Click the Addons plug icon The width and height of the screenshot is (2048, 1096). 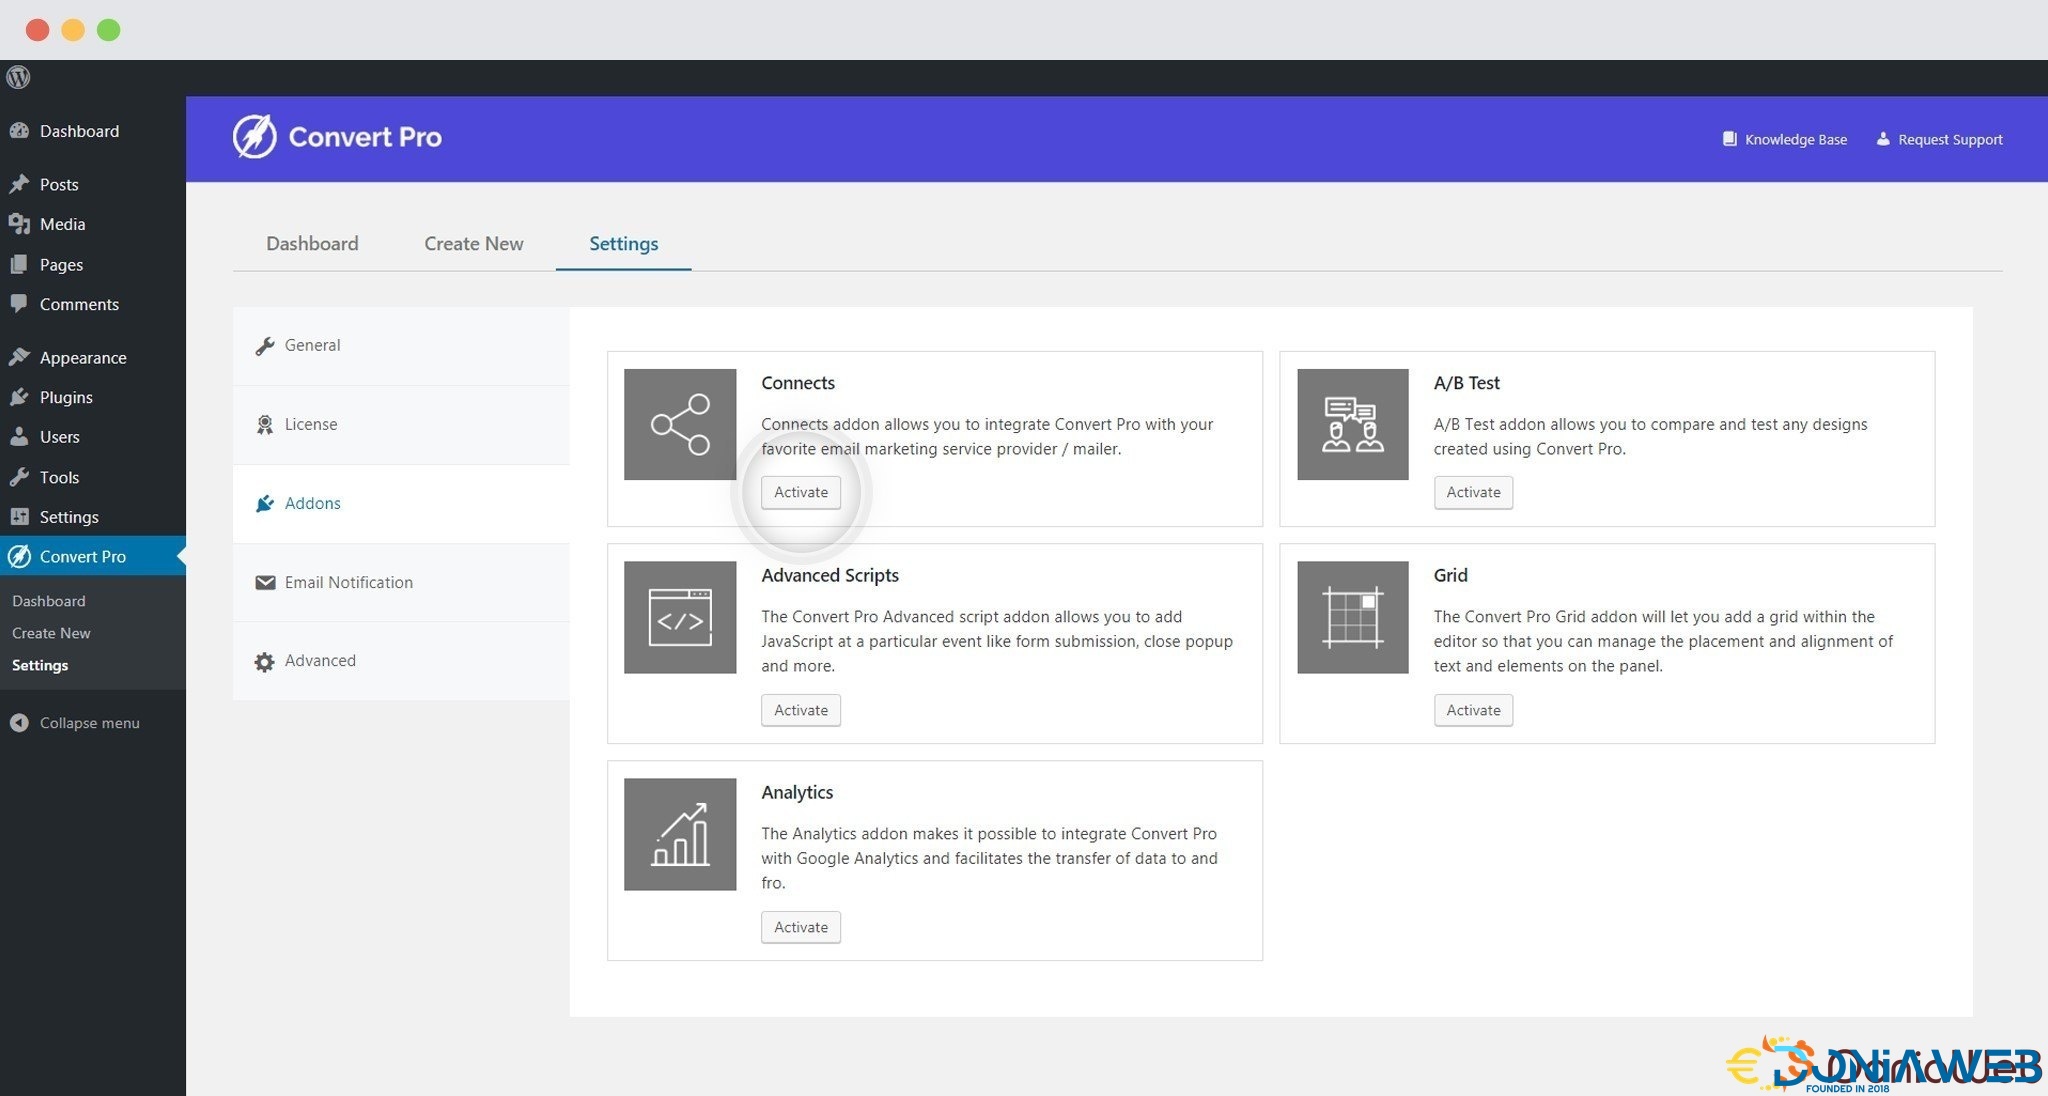265,503
